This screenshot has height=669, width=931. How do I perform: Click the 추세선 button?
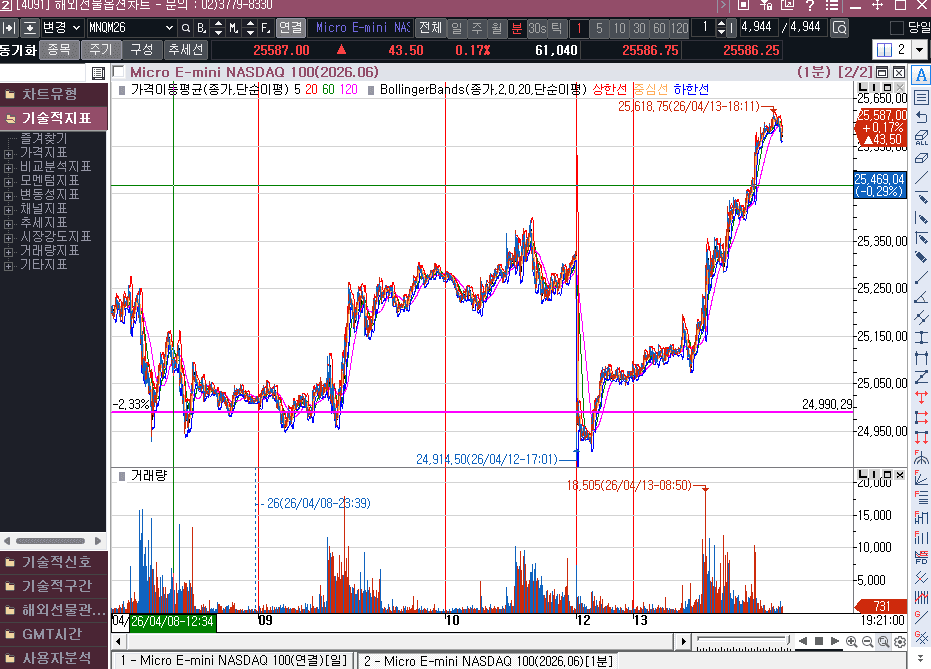point(185,49)
